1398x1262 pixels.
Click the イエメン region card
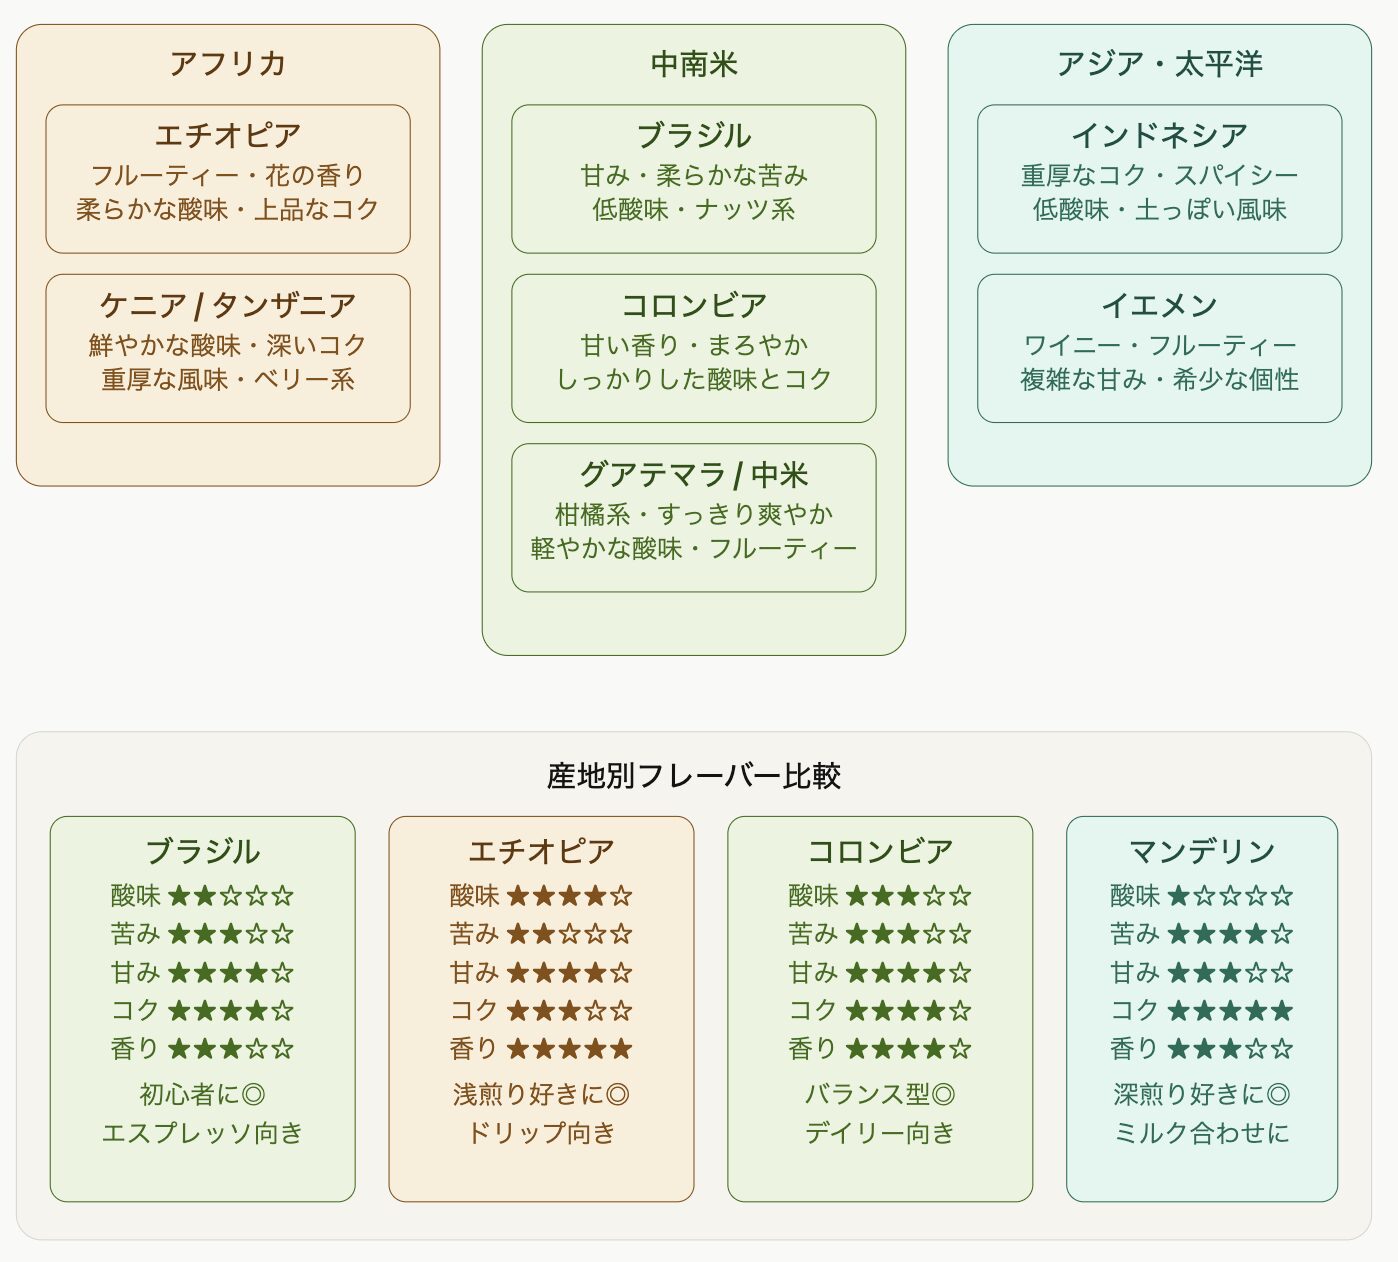click(1160, 348)
